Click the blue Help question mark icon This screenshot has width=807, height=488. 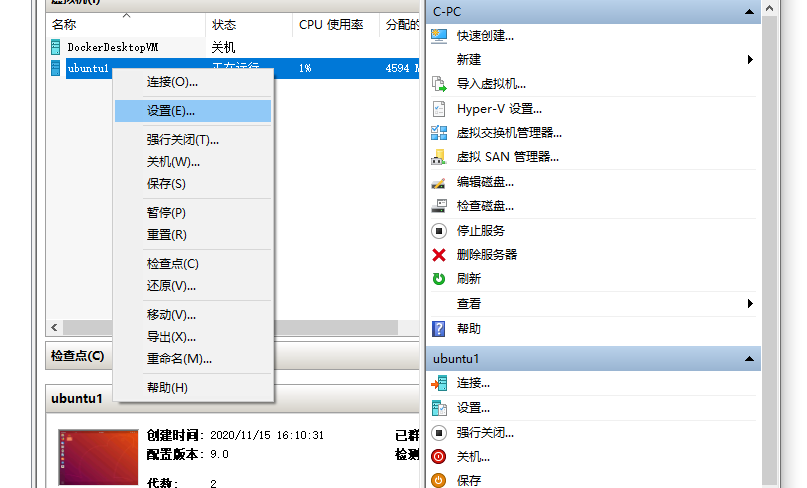tap(438, 329)
